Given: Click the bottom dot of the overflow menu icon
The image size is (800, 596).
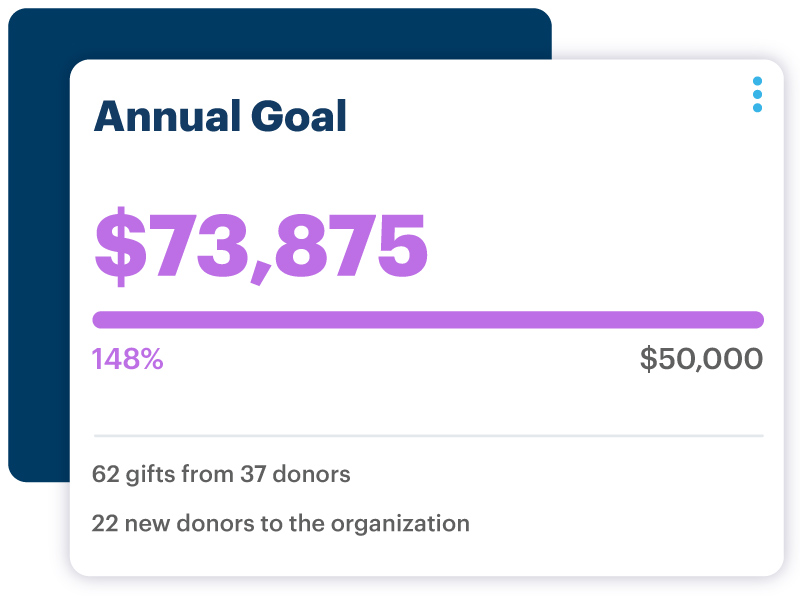Looking at the screenshot, I should click(x=756, y=107).
